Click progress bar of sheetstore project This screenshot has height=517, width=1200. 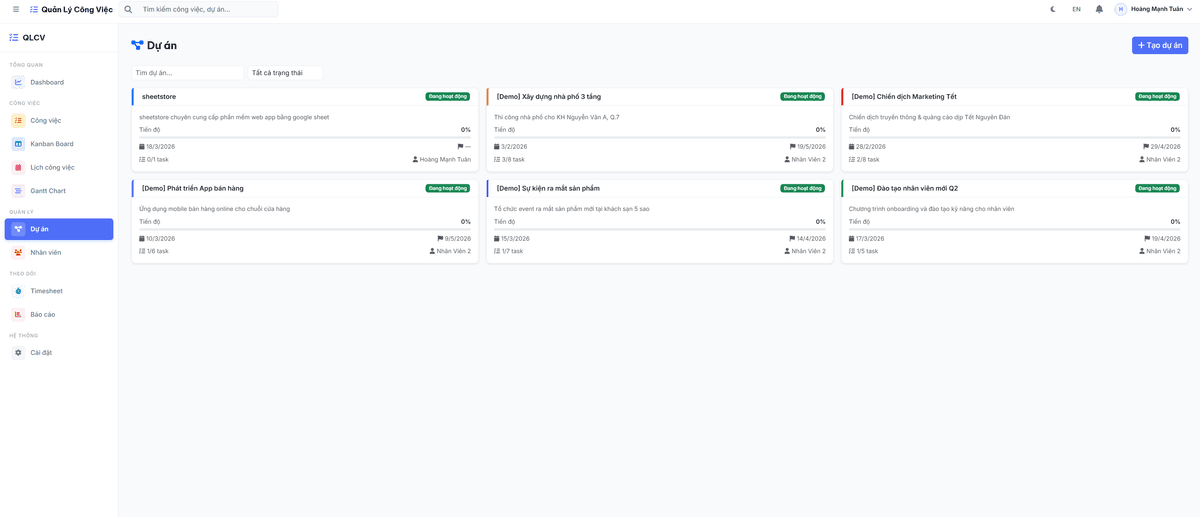305,137
